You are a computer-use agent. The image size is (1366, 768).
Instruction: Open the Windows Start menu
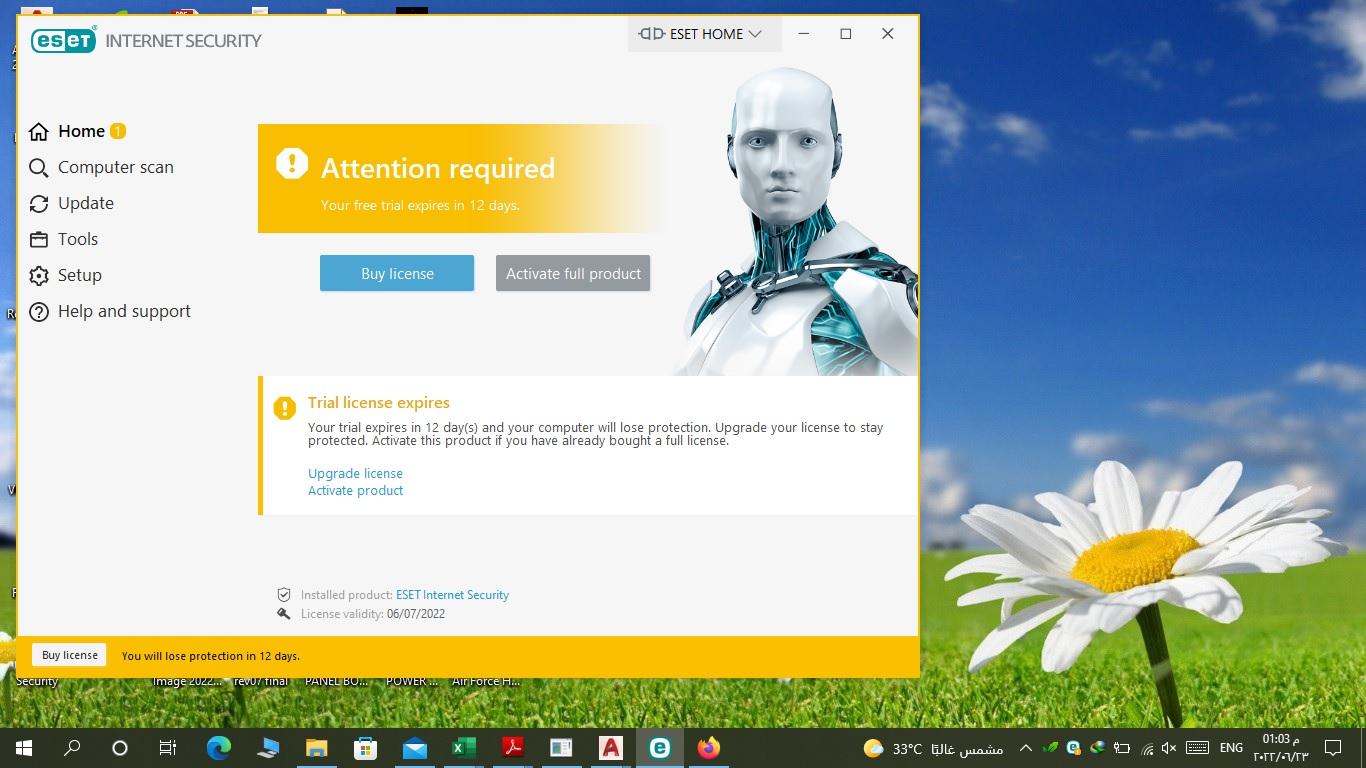click(x=24, y=747)
